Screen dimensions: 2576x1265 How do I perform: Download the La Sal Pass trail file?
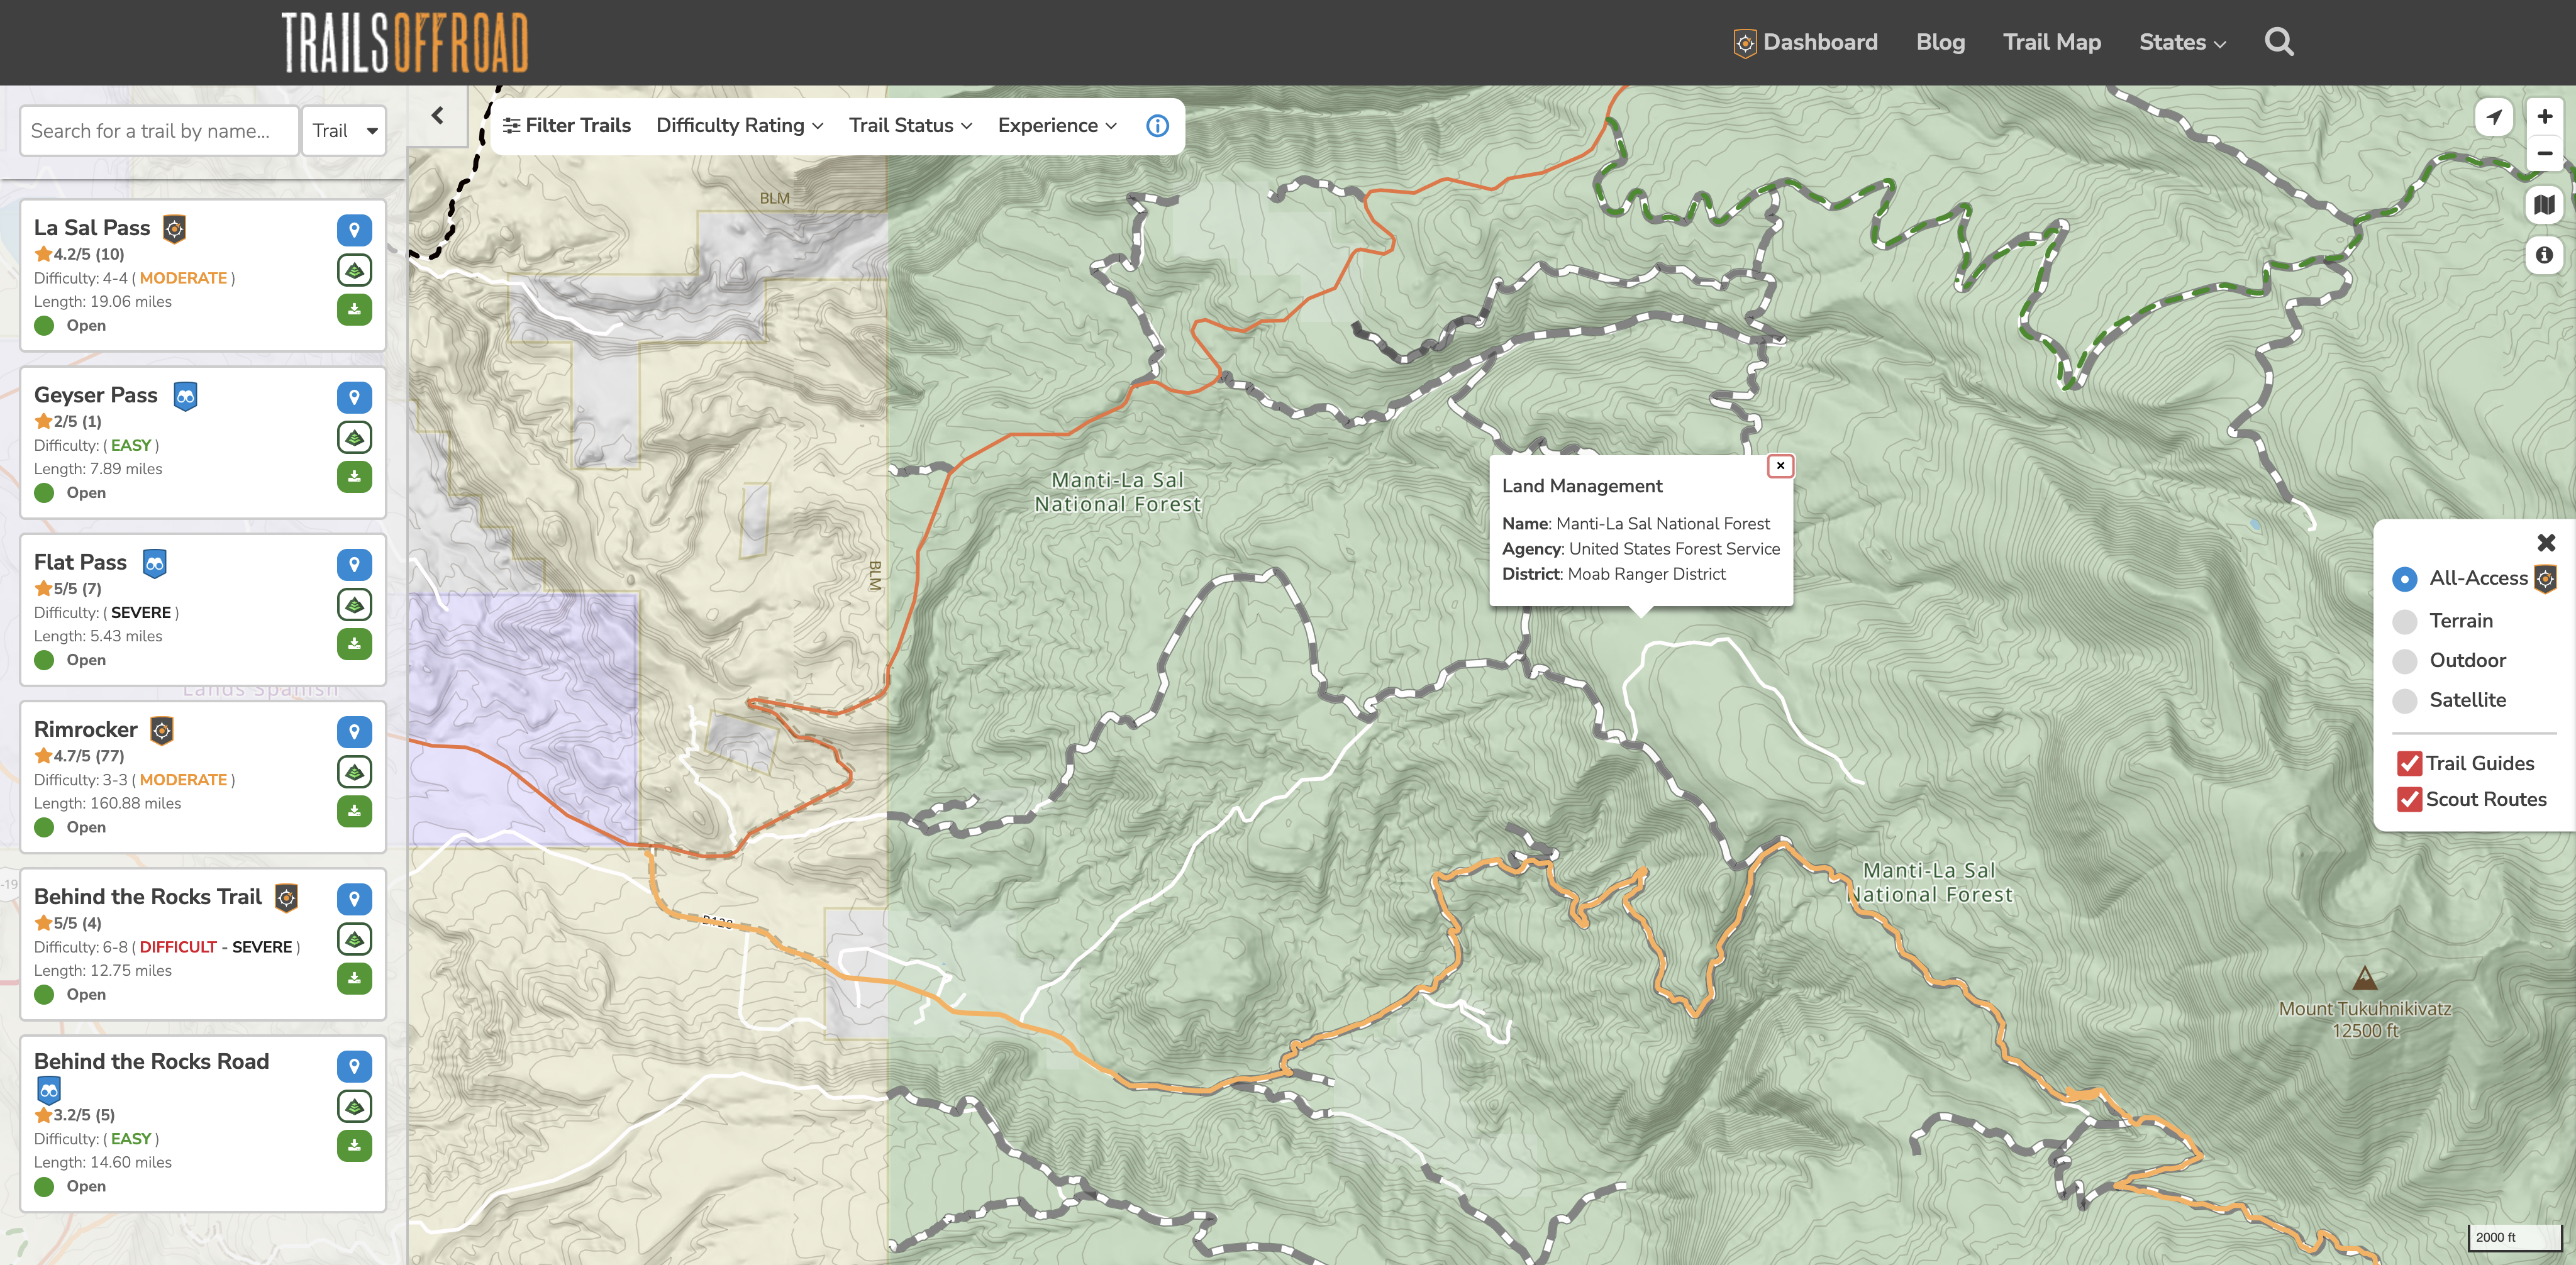[354, 310]
